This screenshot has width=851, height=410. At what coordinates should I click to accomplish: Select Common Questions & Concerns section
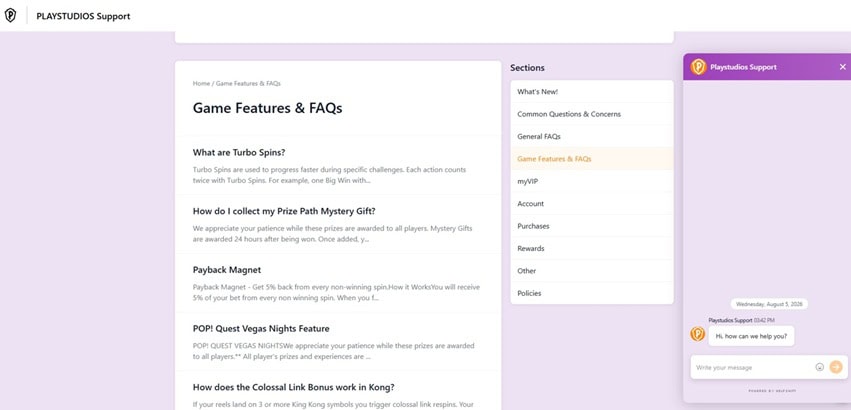click(592, 114)
